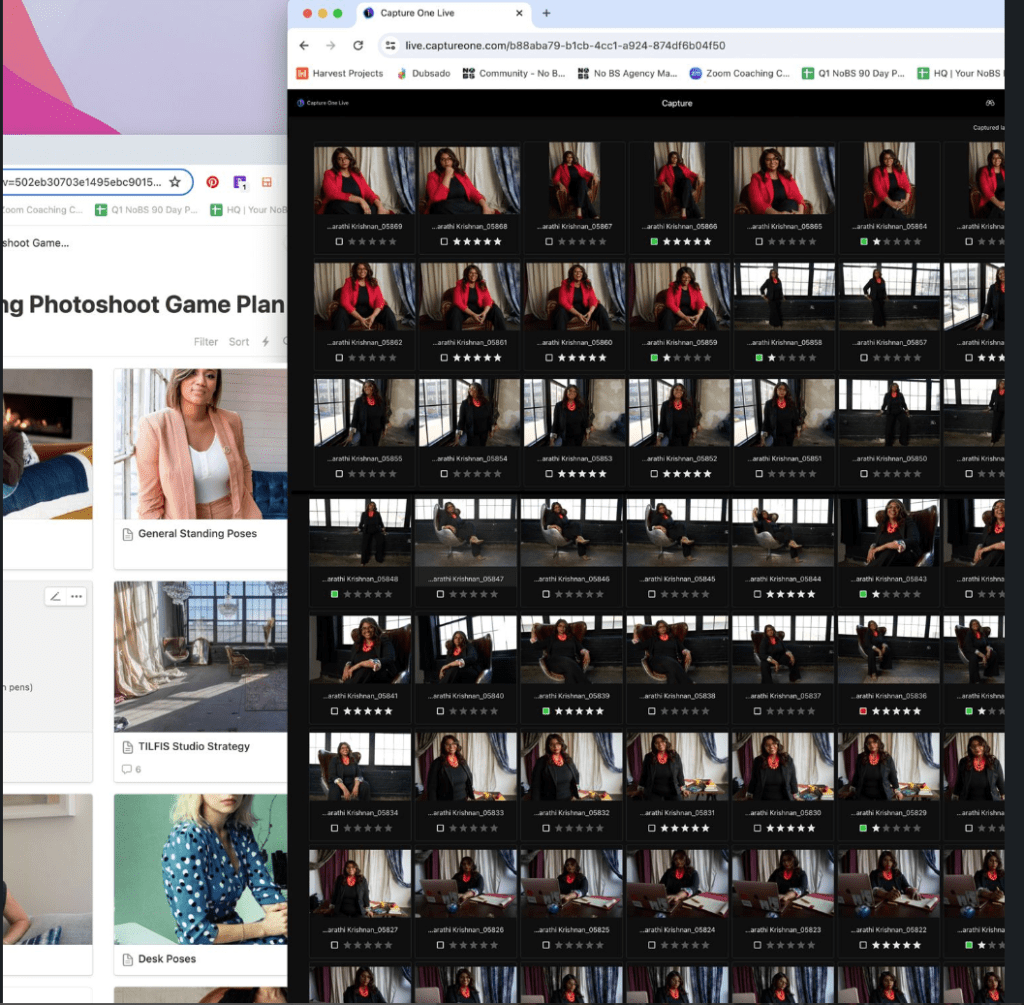The image size is (1024, 1005).
Task: Toggle the color tag box for image 05869
Action: point(340,241)
